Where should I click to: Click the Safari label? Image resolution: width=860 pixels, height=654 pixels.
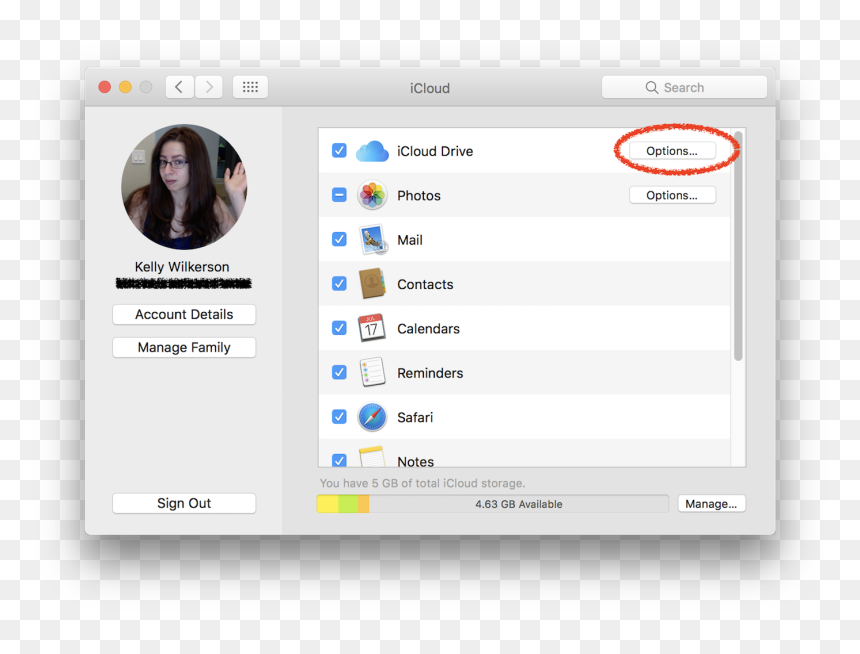tap(415, 418)
